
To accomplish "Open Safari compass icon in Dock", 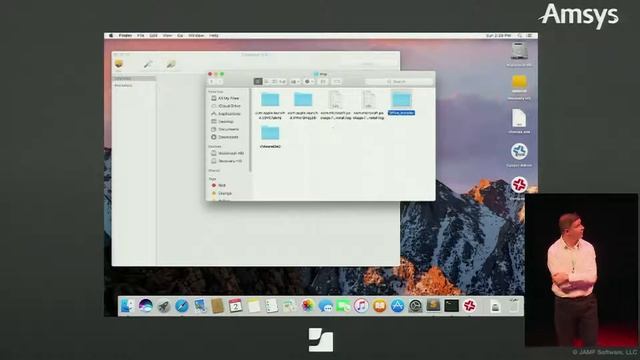I will click(182, 306).
